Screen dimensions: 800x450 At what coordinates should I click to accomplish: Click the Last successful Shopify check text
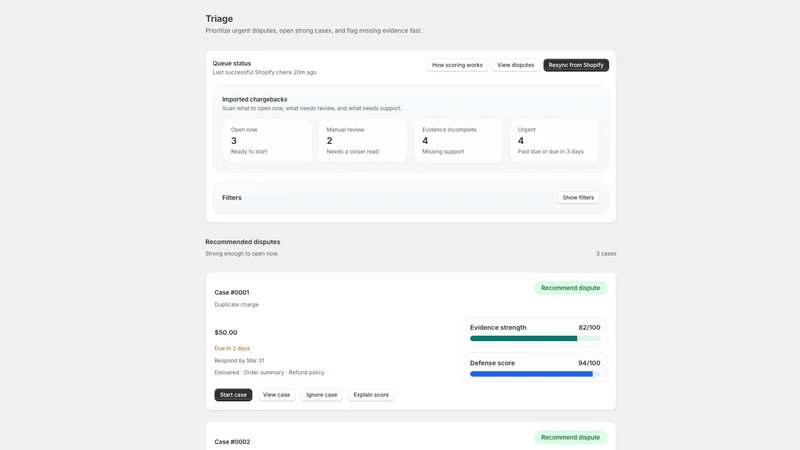[x=265, y=72]
